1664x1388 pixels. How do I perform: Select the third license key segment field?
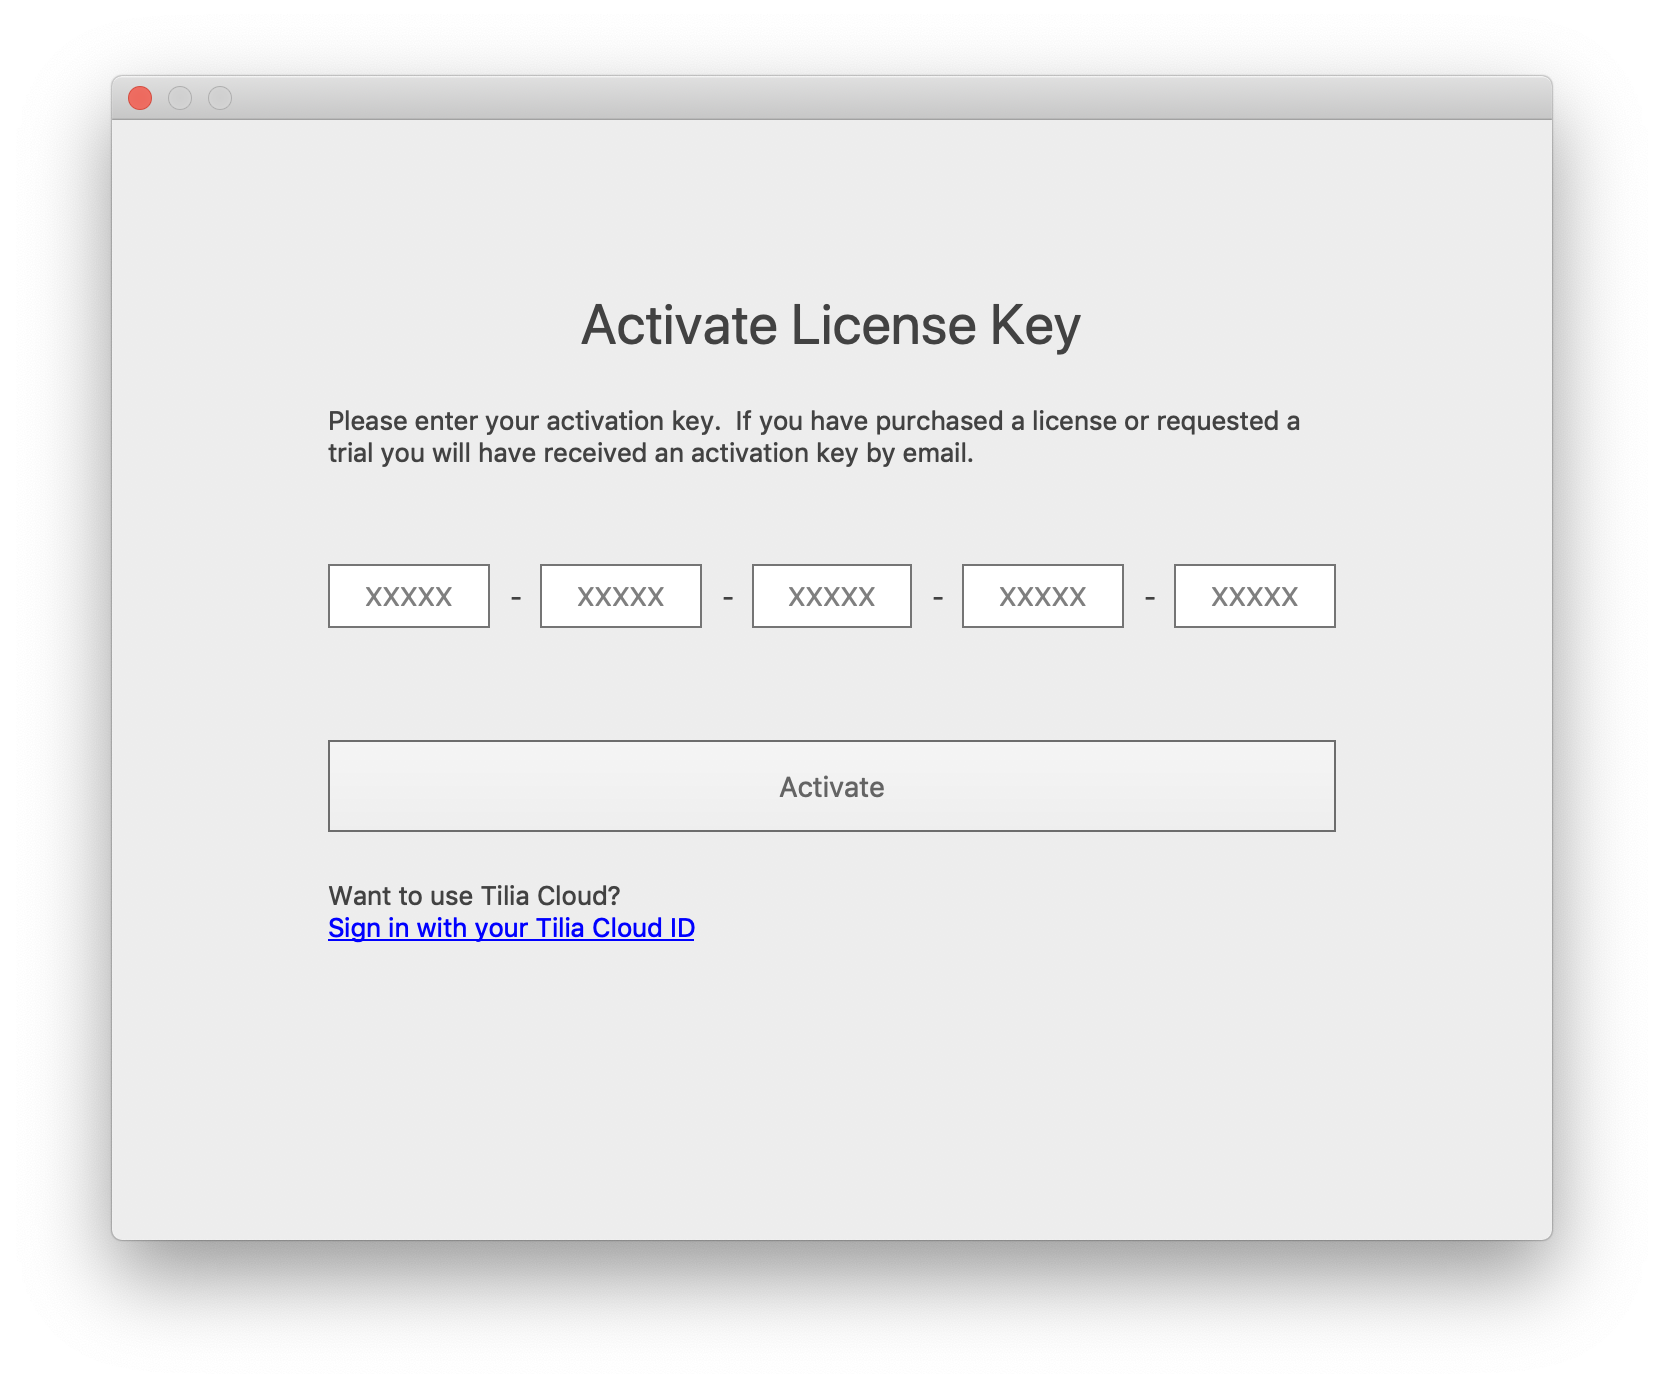(832, 596)
